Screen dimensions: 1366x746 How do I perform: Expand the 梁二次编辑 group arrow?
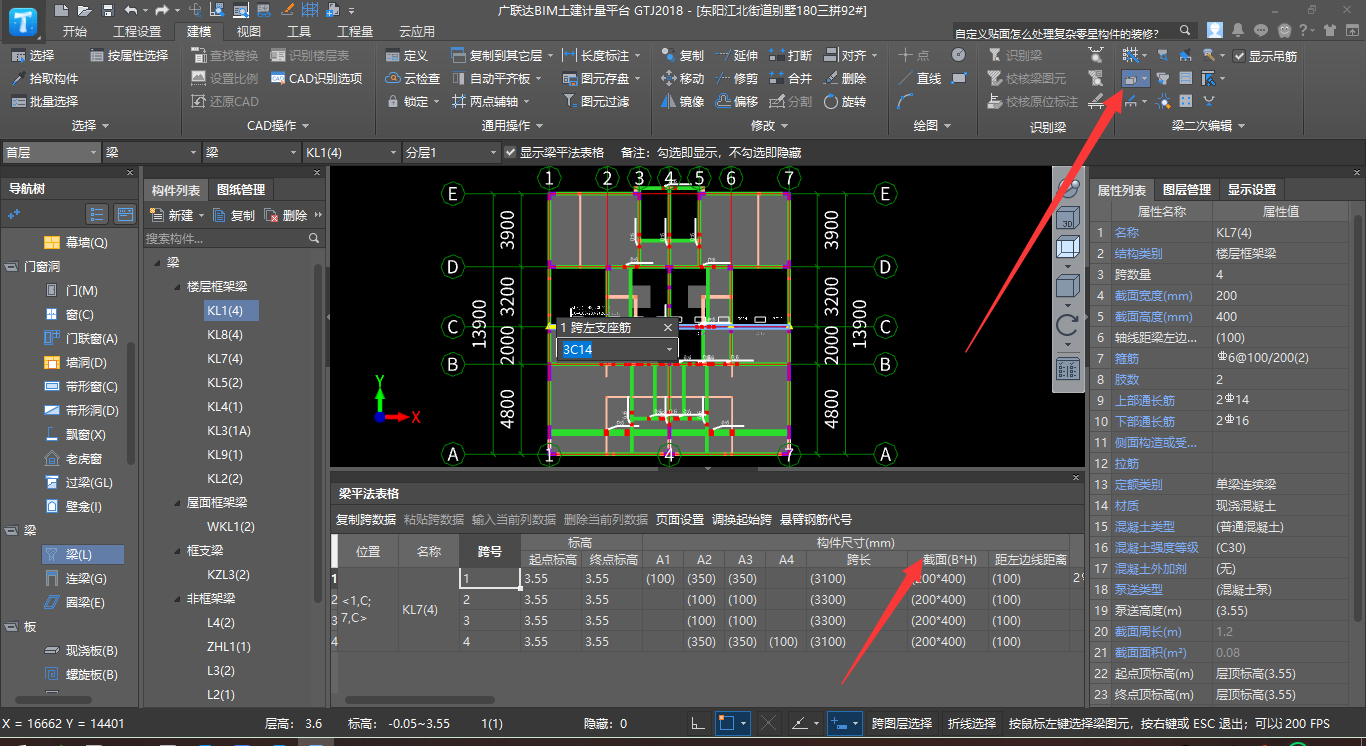click(1242, 126)
